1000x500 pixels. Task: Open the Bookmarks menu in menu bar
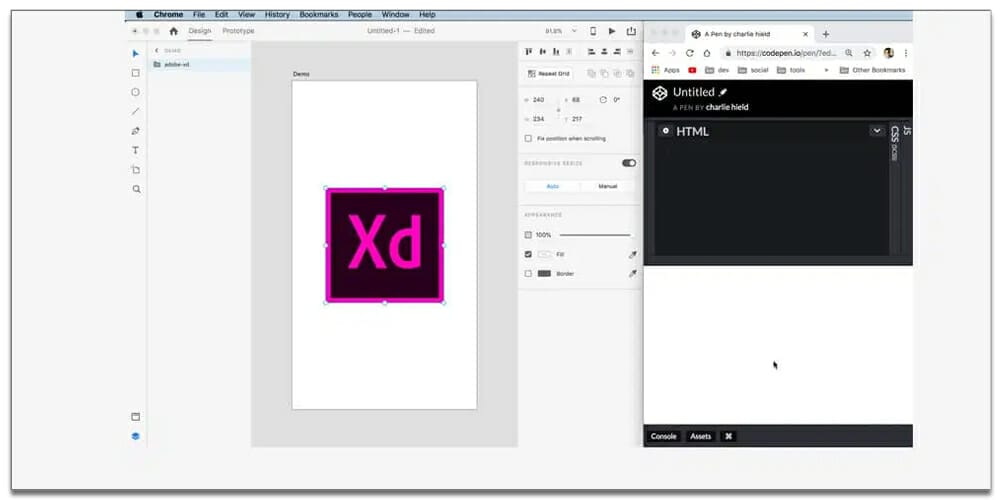click(x=319, y=14)
